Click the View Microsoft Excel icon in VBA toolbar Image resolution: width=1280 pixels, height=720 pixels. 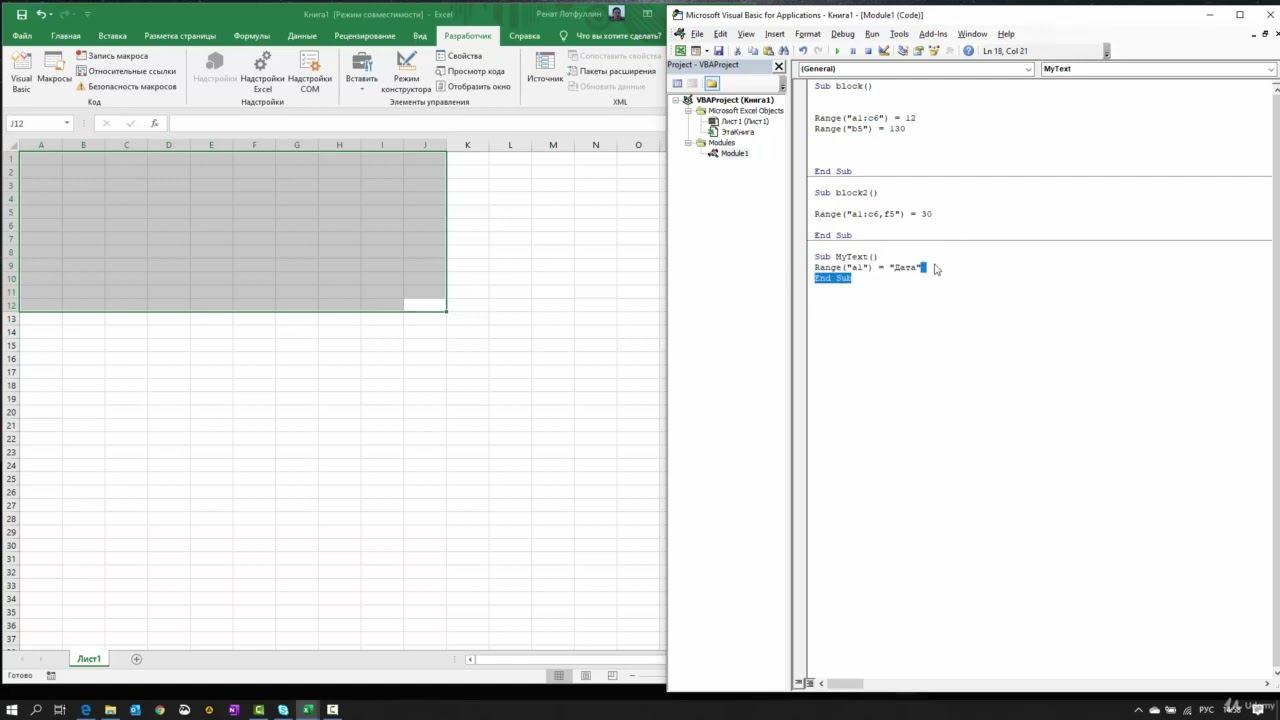click(x=681, y=51)
